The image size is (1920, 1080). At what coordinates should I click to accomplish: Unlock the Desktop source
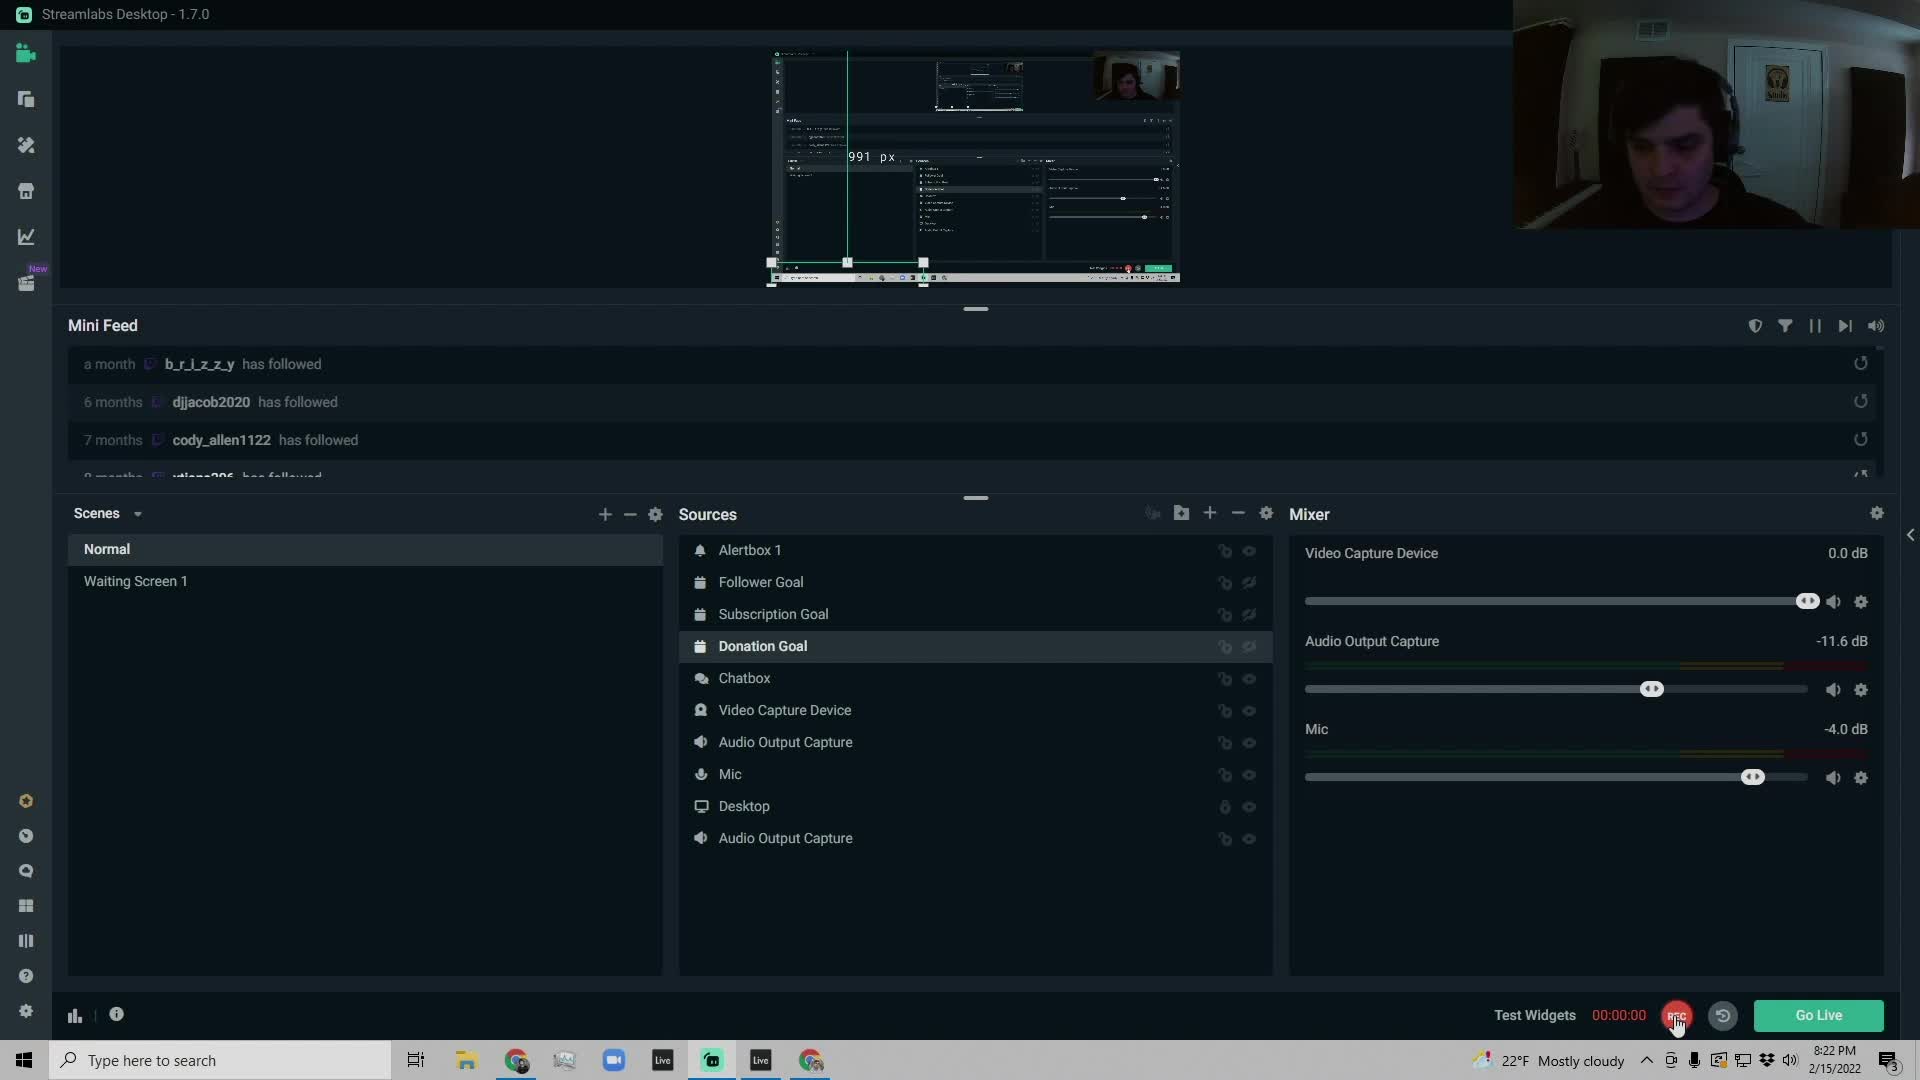1224,807
